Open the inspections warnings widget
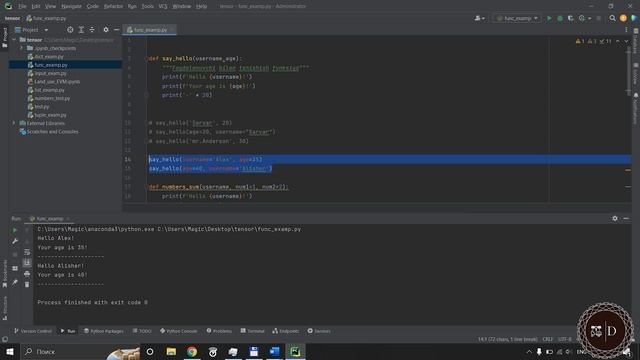640x360 pixels. [593, 41]
